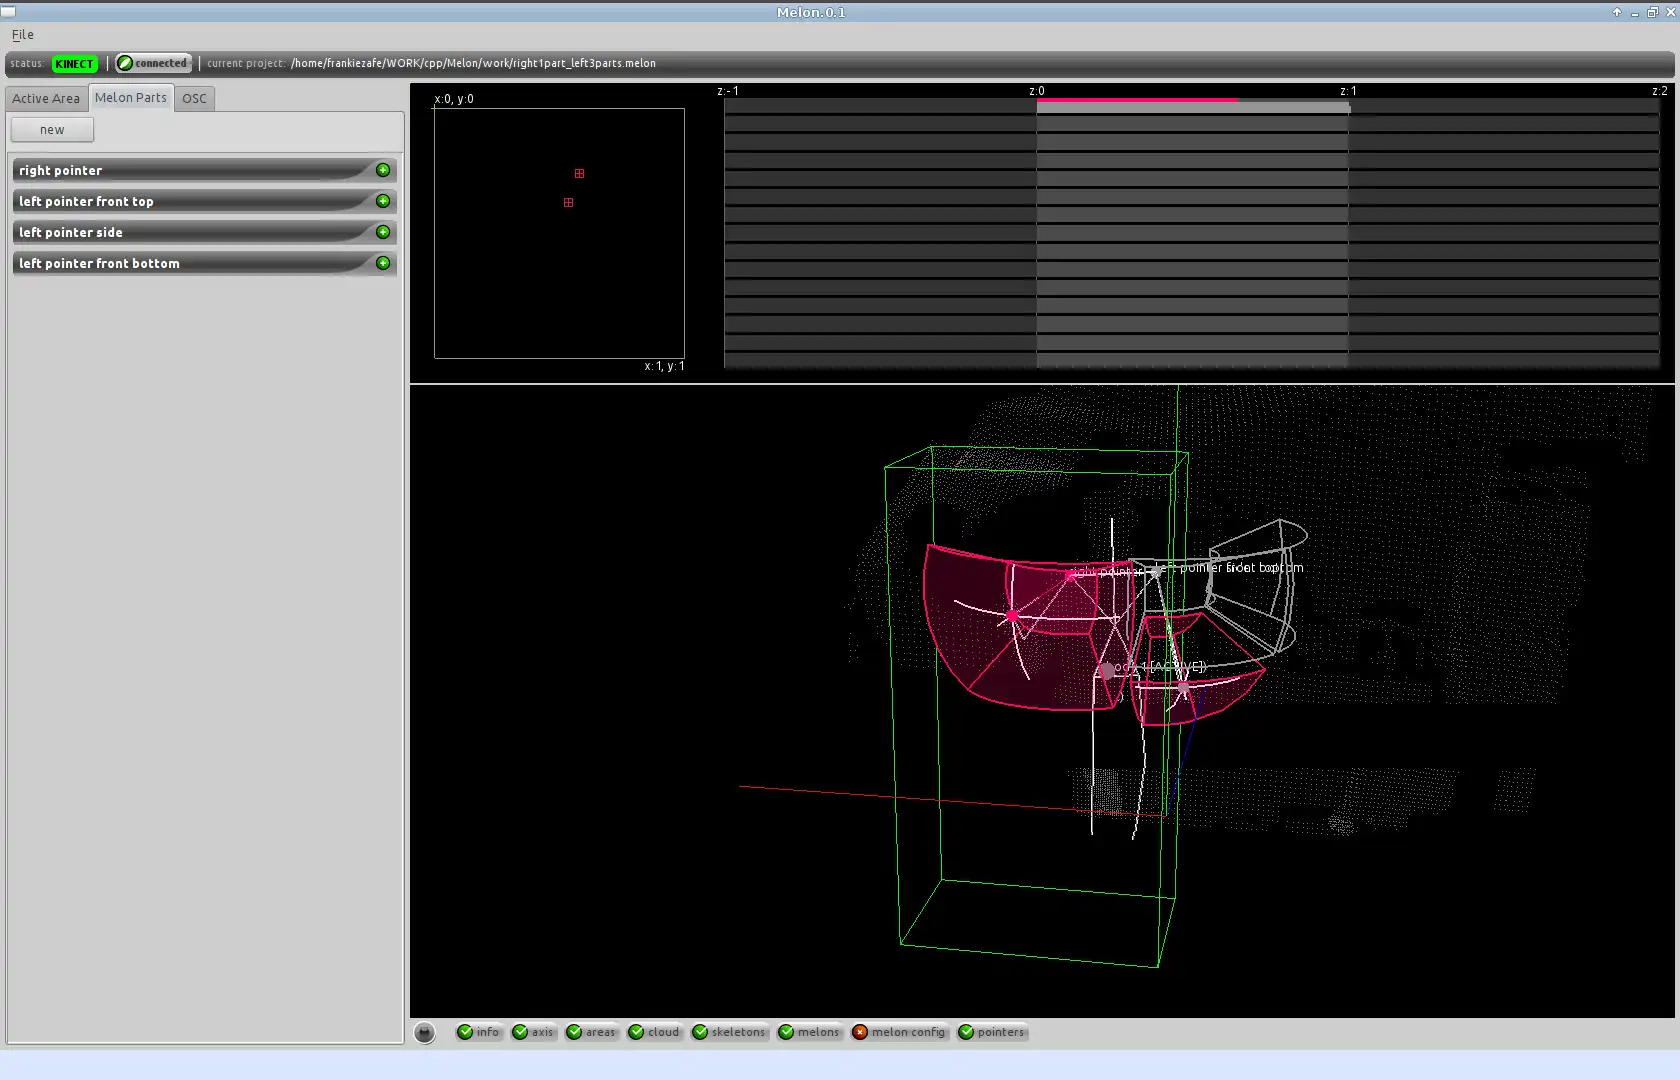This screenshot has width=1680, height=1080.
Task: Expand left pointer front top entry
Action: [383, 201]
